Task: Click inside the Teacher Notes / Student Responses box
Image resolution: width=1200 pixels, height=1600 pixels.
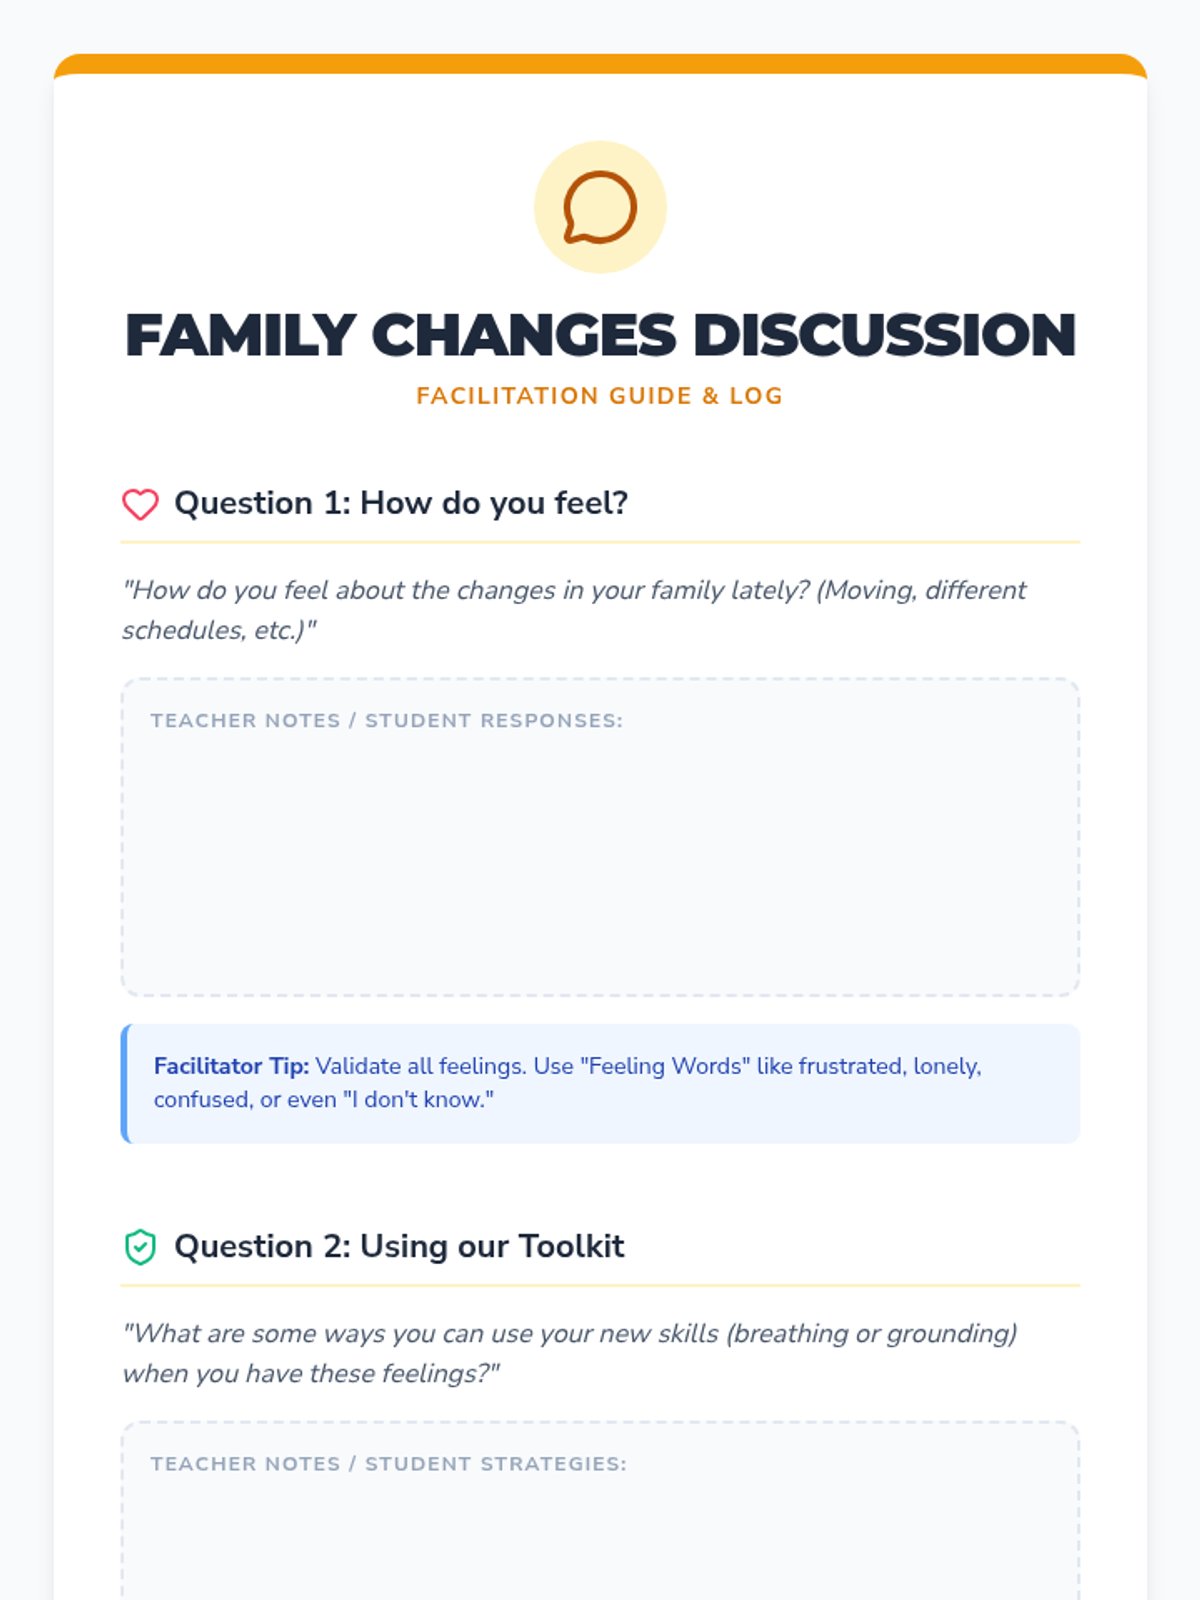Action: 600,860
